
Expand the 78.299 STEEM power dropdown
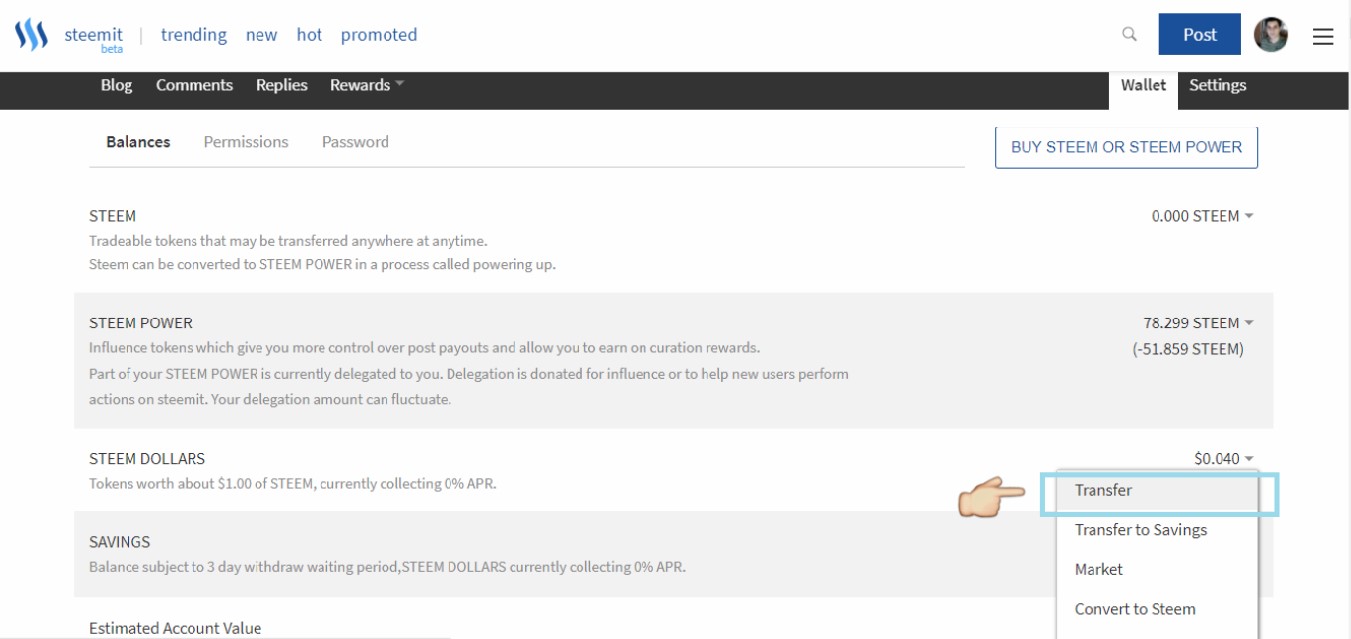pos(1198,323)
